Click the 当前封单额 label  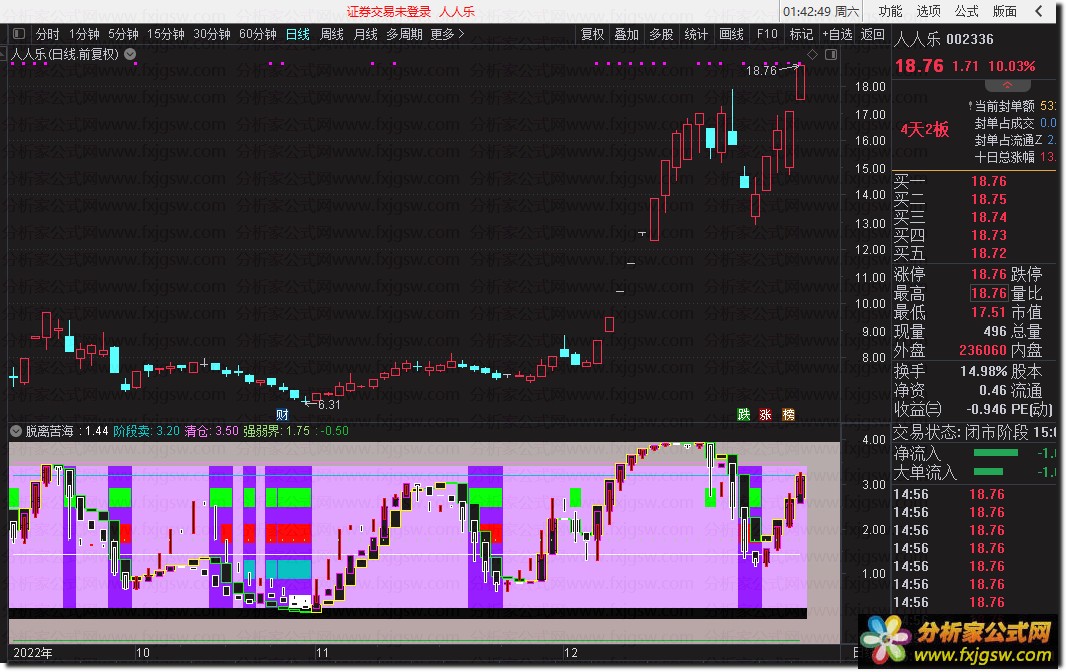click(x=1004, y=106)
